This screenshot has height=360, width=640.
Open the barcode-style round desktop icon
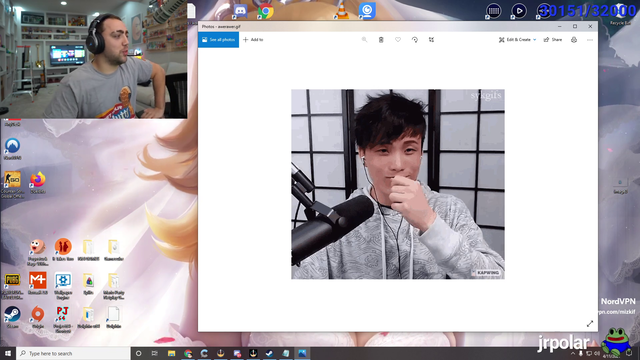[493, 11]
